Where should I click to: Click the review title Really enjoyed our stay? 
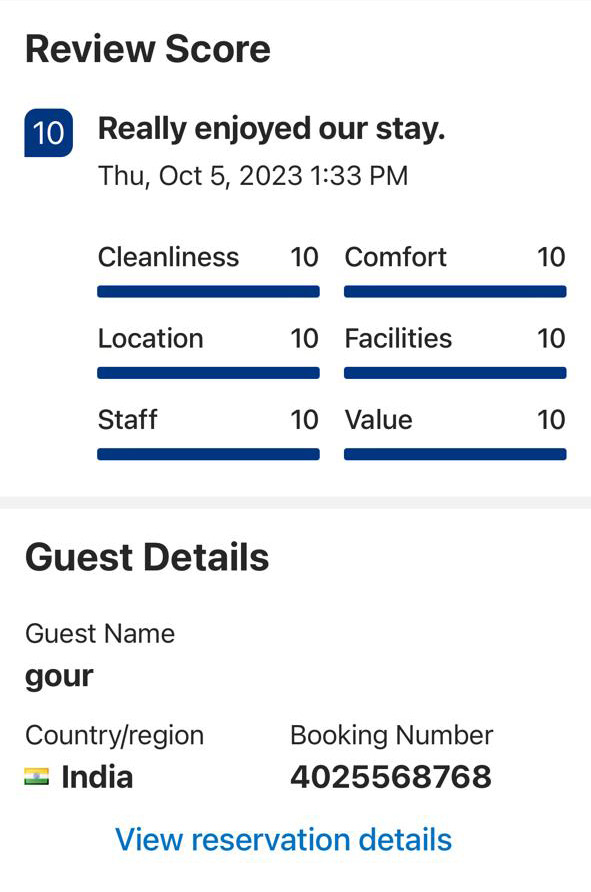click(271, 129)
